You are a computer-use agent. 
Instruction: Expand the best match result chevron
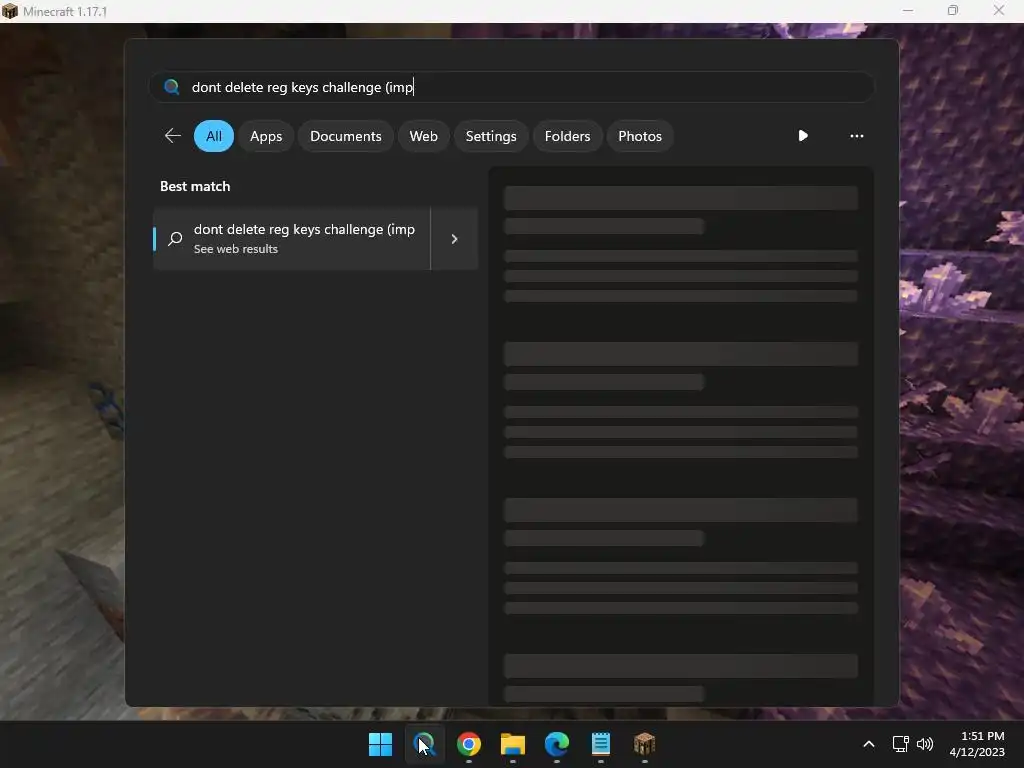[x=455, y=238]
